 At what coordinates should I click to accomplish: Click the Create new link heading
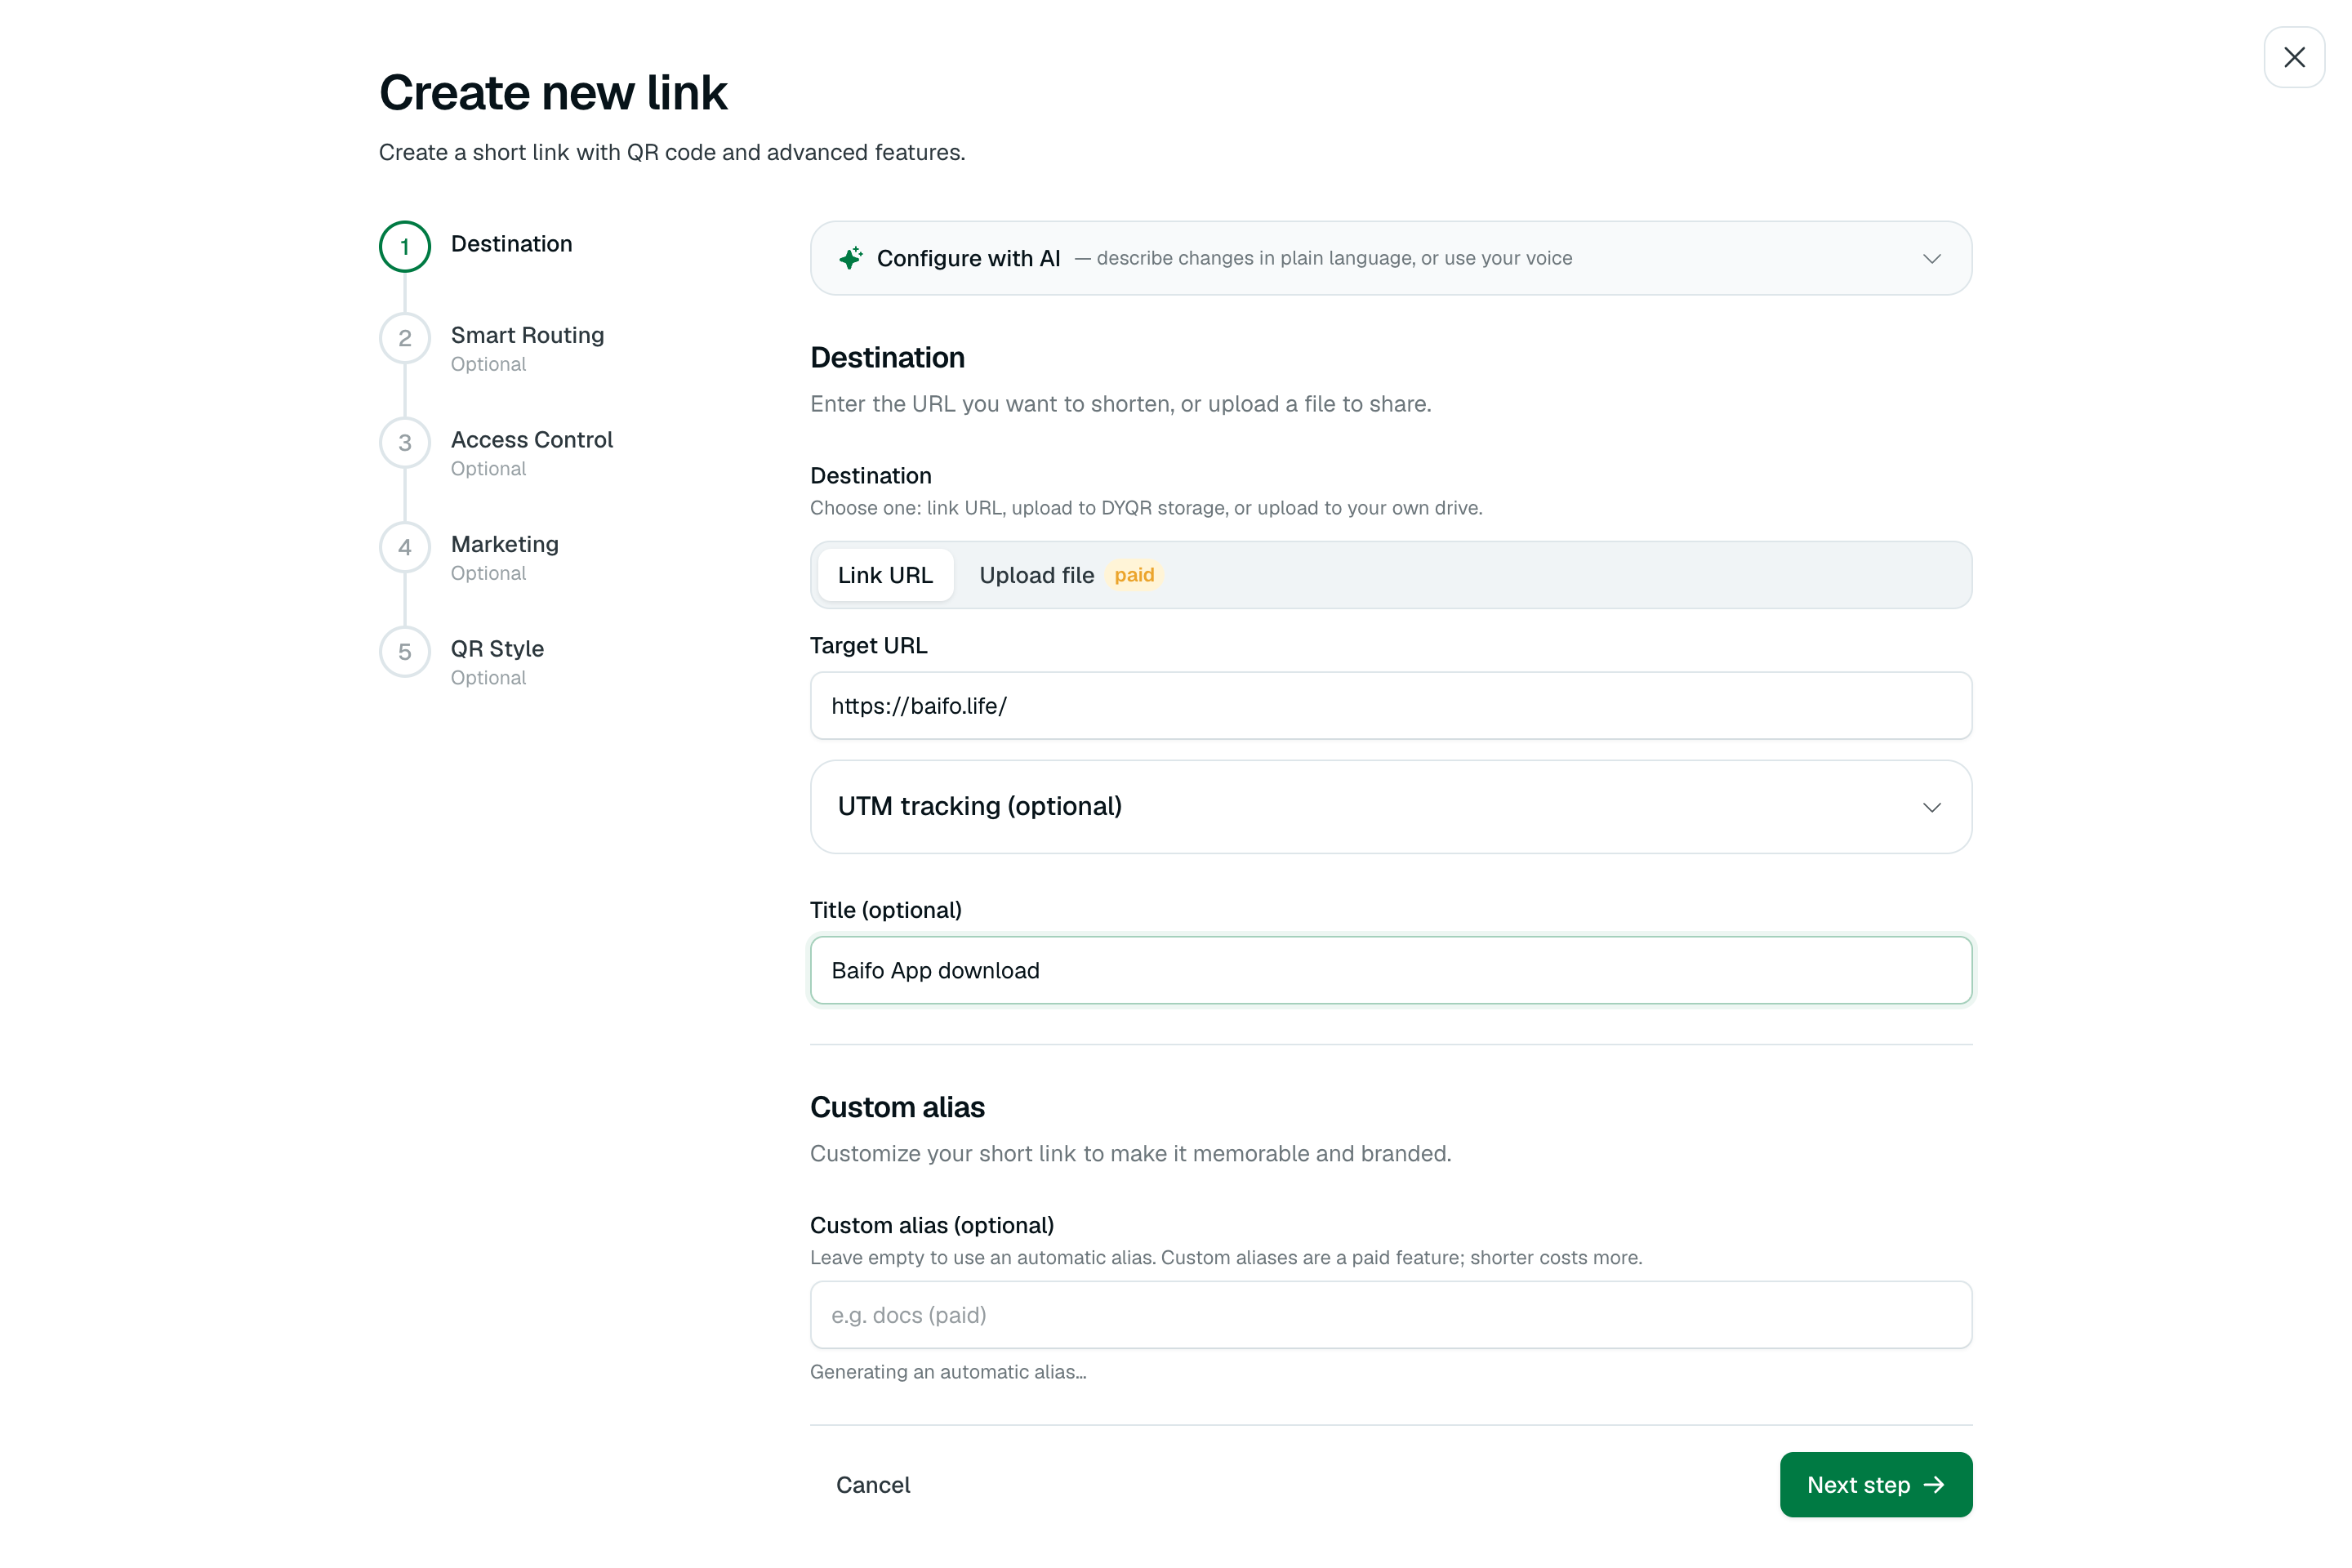pos(553,92)
